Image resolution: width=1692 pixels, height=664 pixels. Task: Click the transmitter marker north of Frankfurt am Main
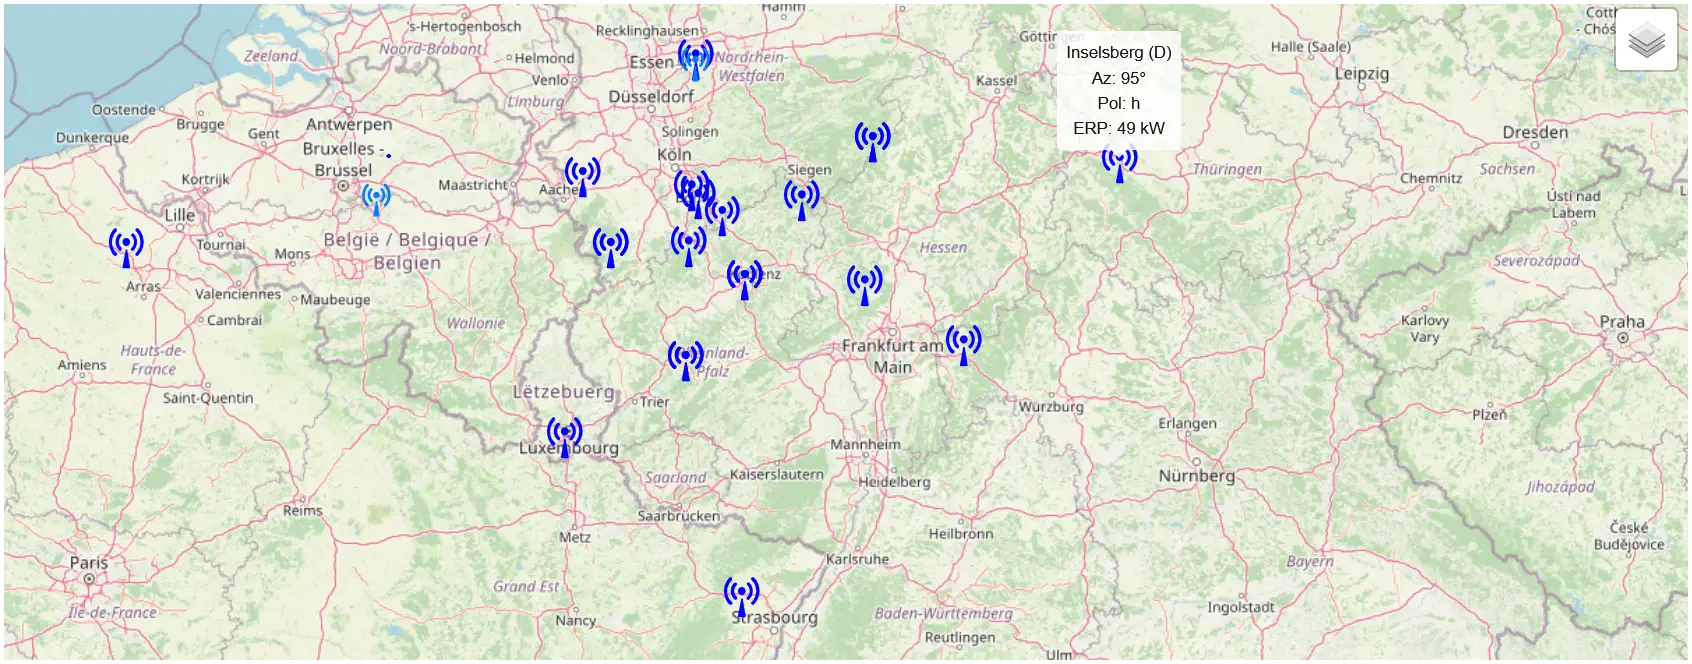(x=864, y=285)
